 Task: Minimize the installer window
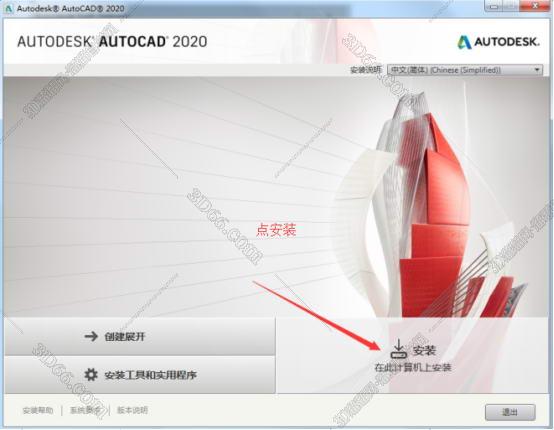point(495,6)
